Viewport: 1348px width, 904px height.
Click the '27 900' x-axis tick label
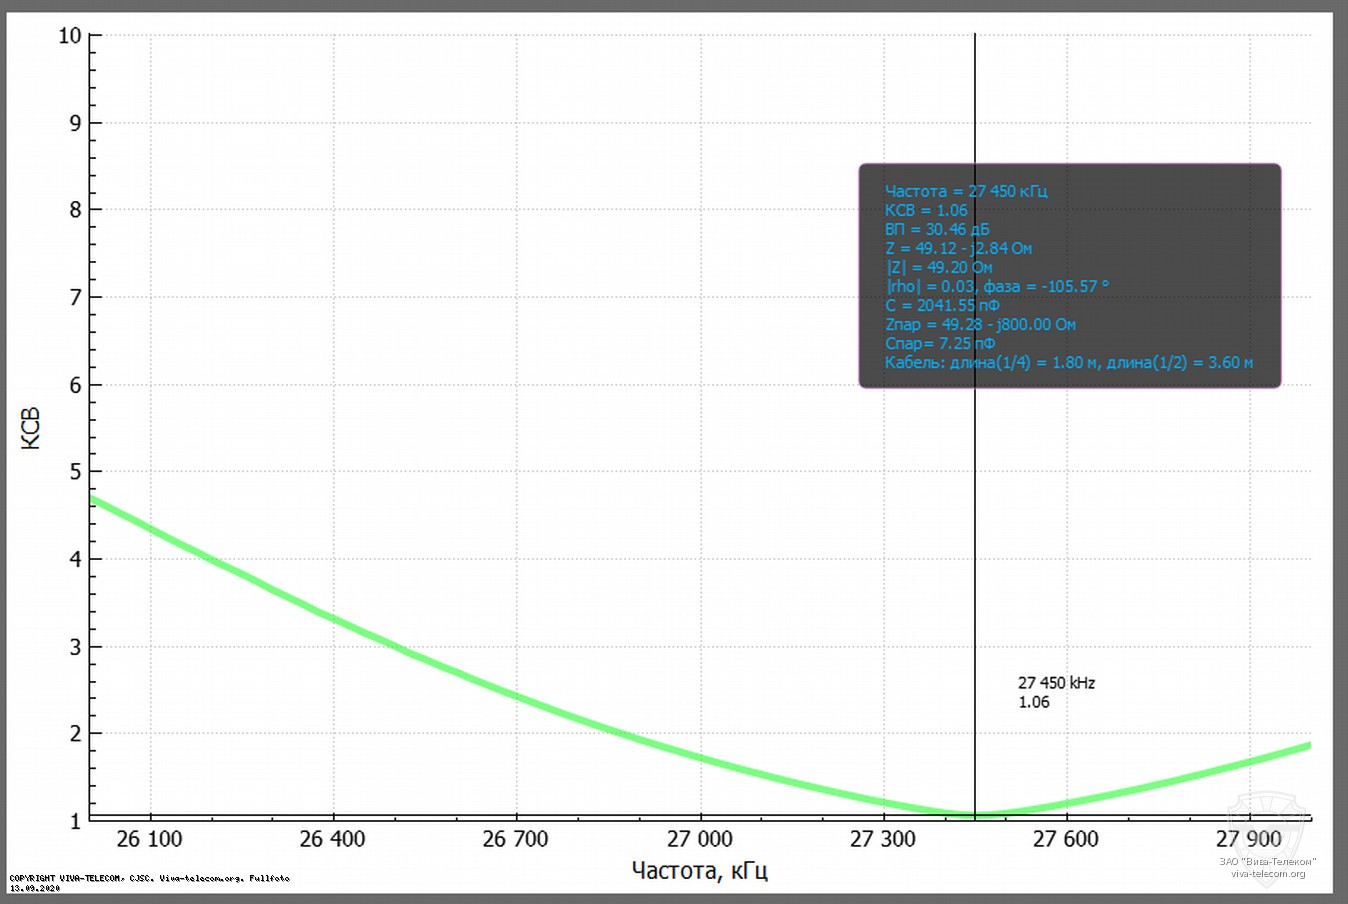tap(1248, 839)
